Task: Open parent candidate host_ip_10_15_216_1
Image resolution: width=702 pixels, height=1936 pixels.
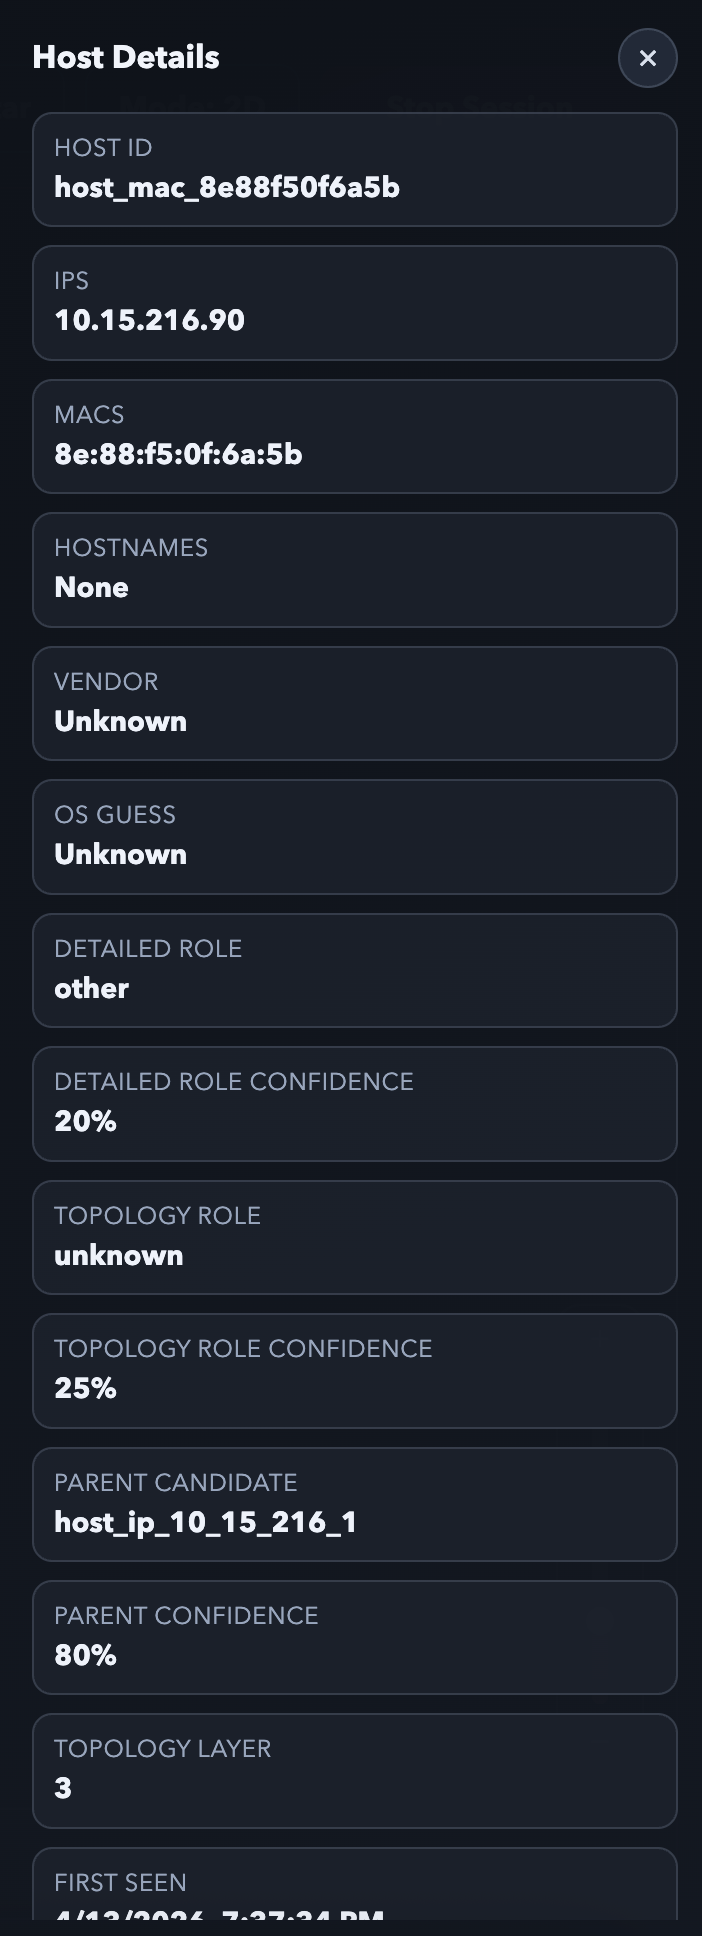Action: [x=205, y=1522]
